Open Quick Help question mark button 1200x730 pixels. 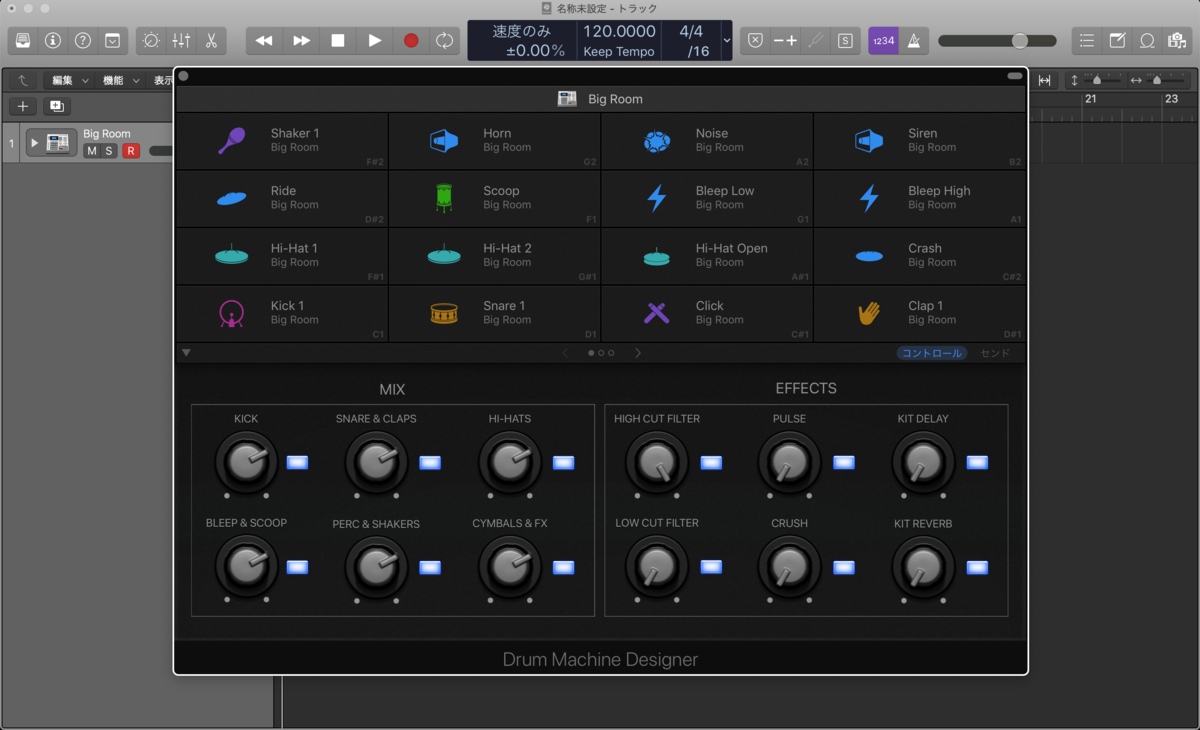tap(83, 41)
